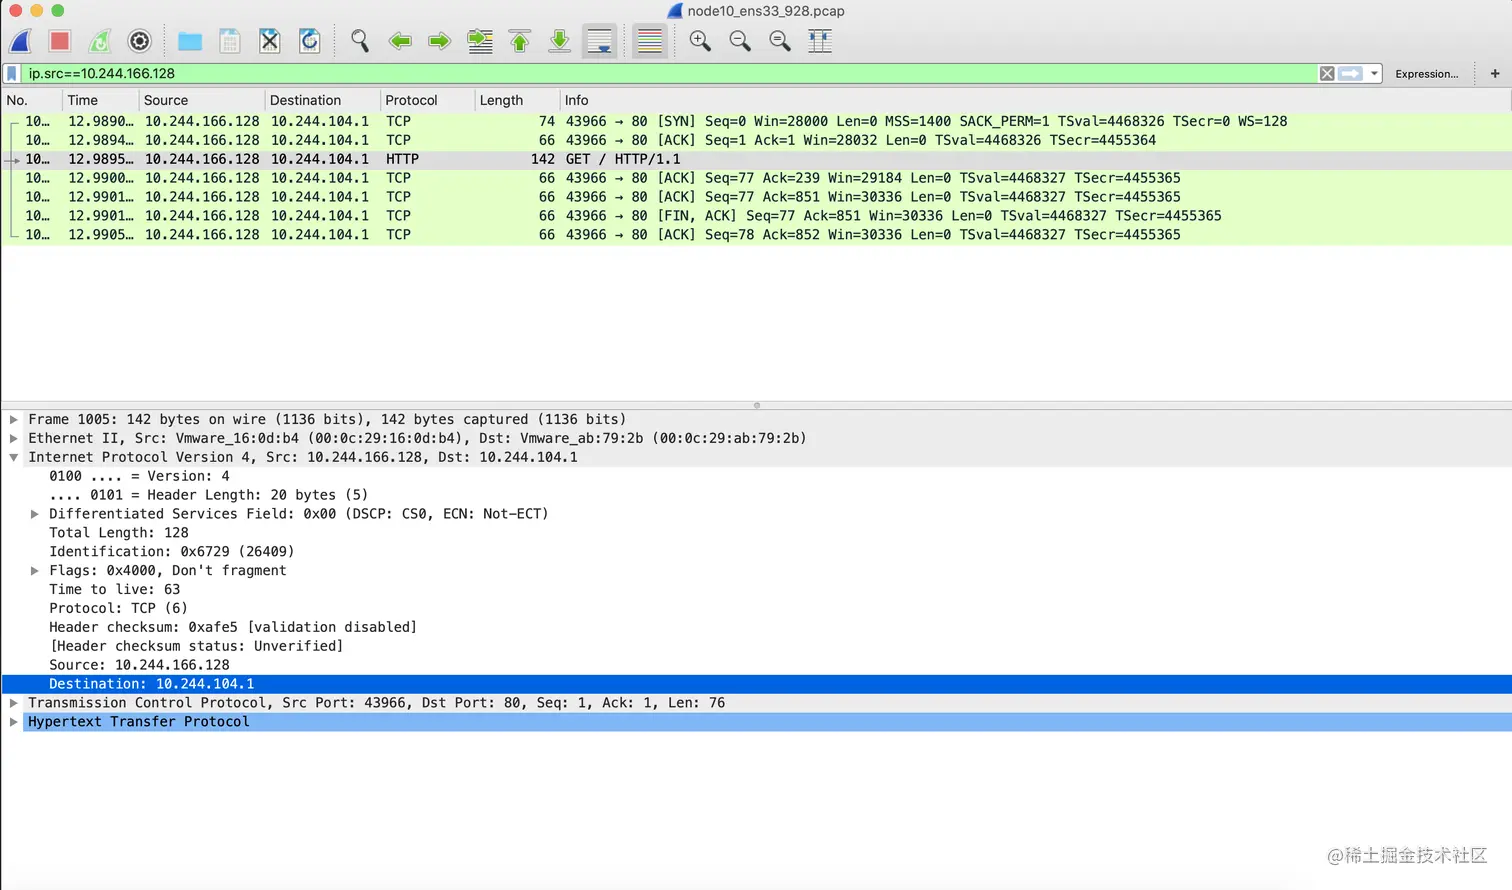
Task: Sort by the Source column header
Action: [x=202, y=100]
